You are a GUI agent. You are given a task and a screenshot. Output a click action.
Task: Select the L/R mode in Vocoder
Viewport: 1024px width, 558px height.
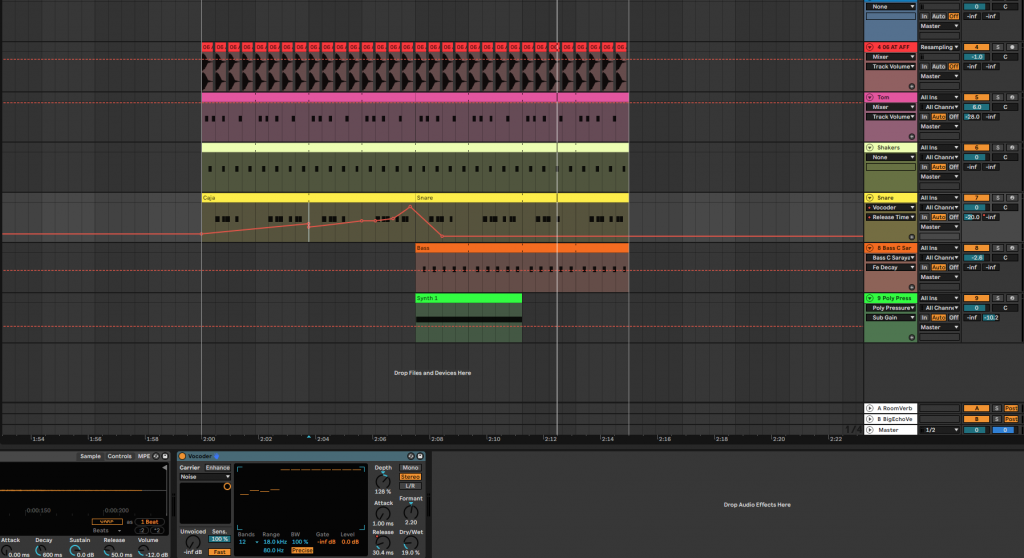click(x=410, y=486)
